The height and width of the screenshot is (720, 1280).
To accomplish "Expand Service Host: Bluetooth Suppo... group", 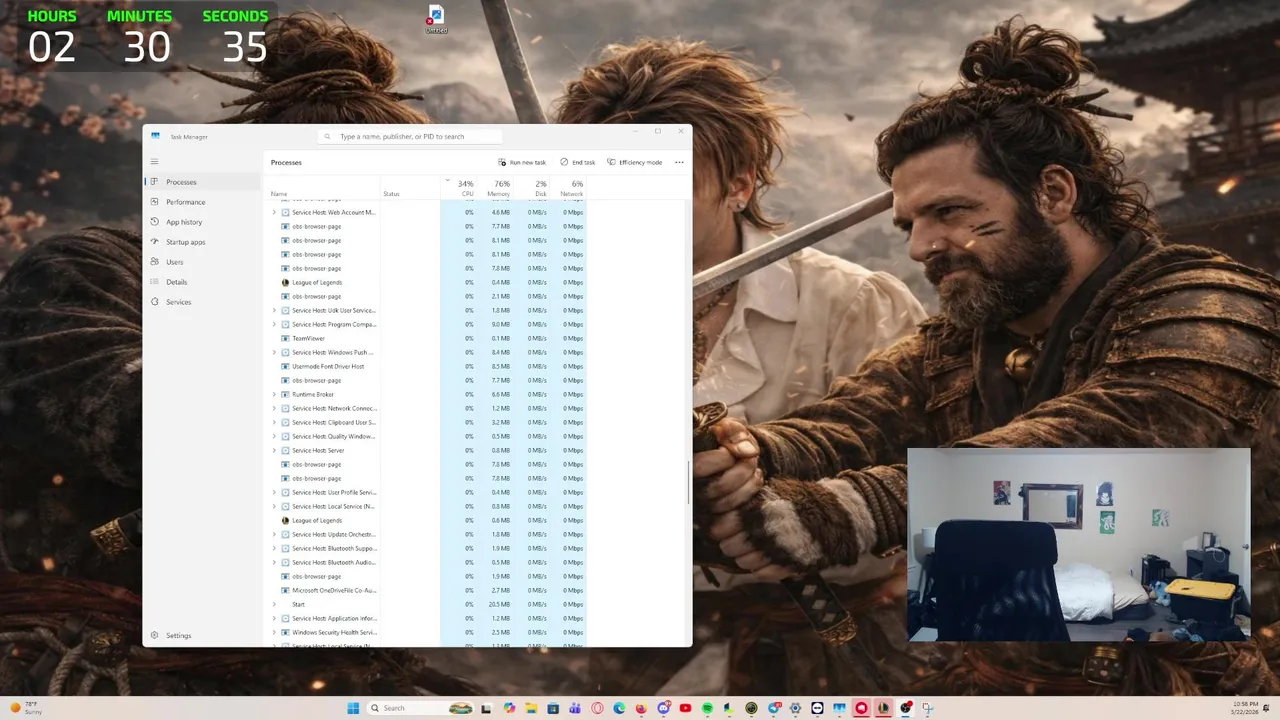I will pyautogui.click(x=274, y=548).
